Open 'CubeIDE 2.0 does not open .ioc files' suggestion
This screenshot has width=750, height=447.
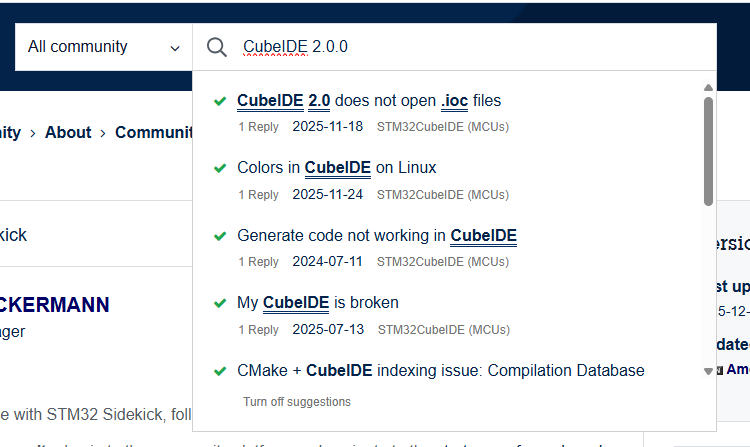click(x=369, y=101)
